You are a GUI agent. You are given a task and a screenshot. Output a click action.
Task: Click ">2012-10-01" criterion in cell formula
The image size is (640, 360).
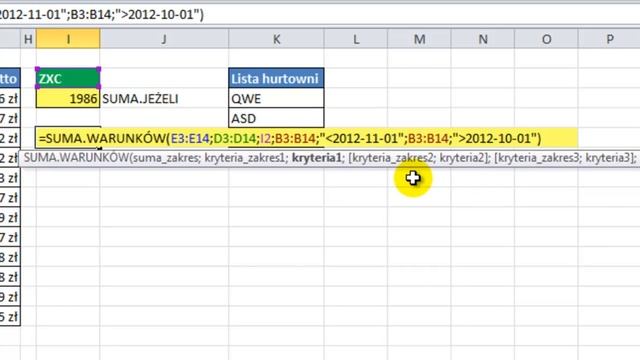click(495, 138)
